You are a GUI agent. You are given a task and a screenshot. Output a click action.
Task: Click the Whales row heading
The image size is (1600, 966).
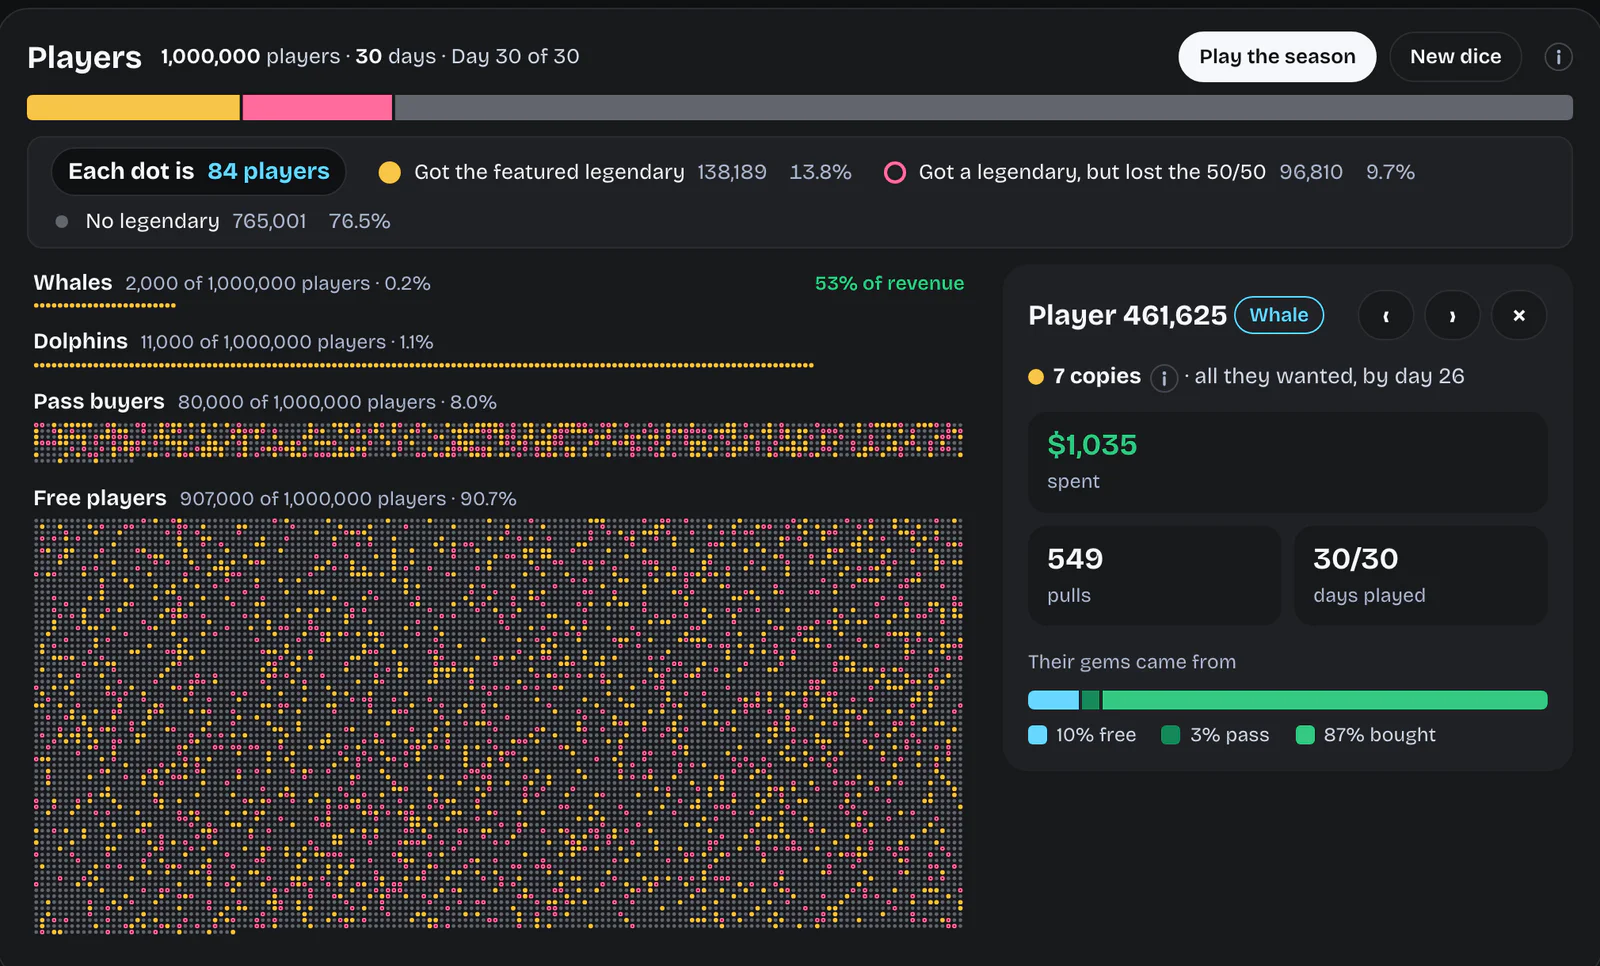point(73,283)
